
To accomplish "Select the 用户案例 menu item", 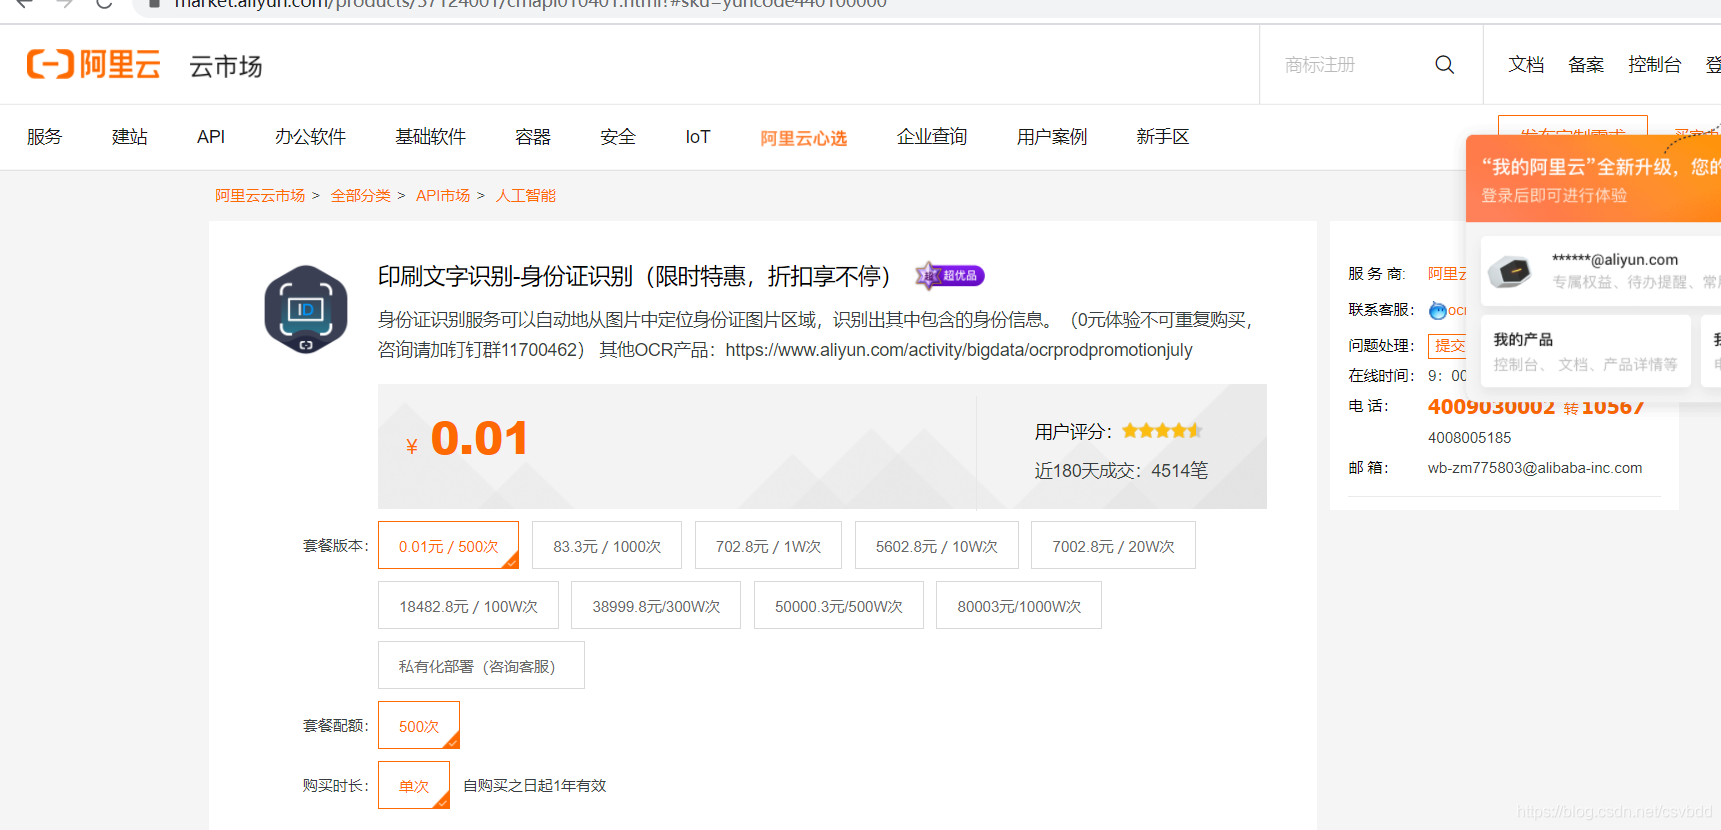I will pyautogui.click(x=1052, y=137).
